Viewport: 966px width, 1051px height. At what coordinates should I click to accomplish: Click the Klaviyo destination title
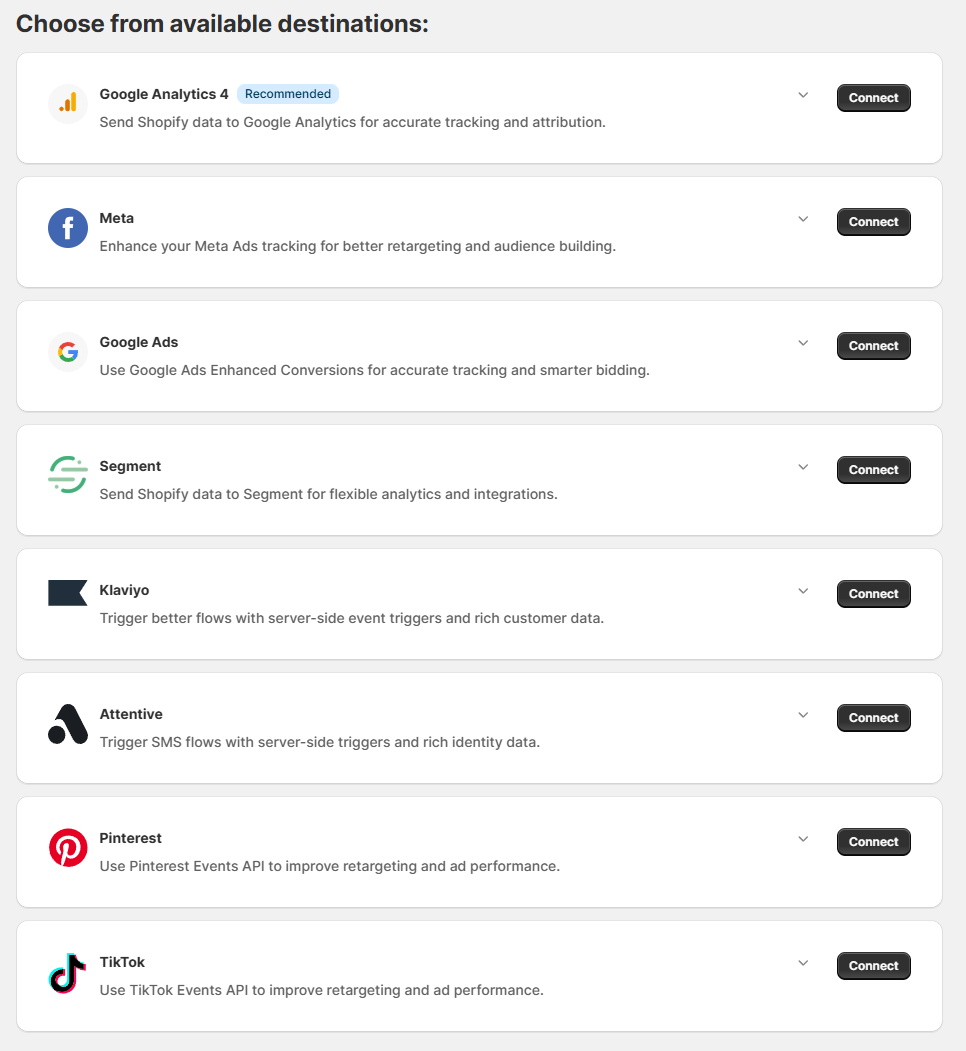tap(124, 590)
